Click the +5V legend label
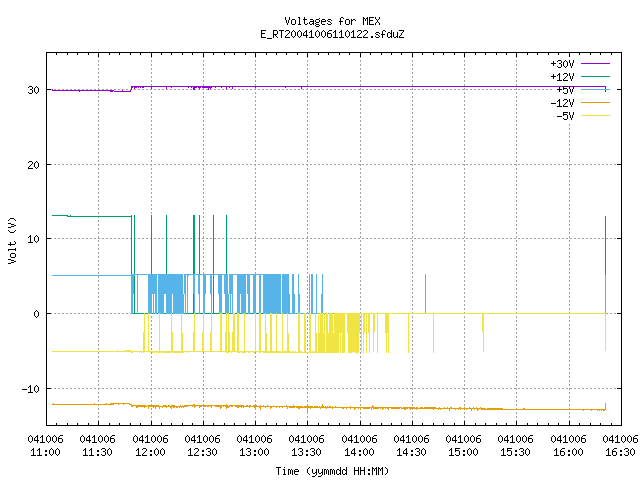Image resolution: width=640 pixels, height=480 pixels. coord(565,90)
